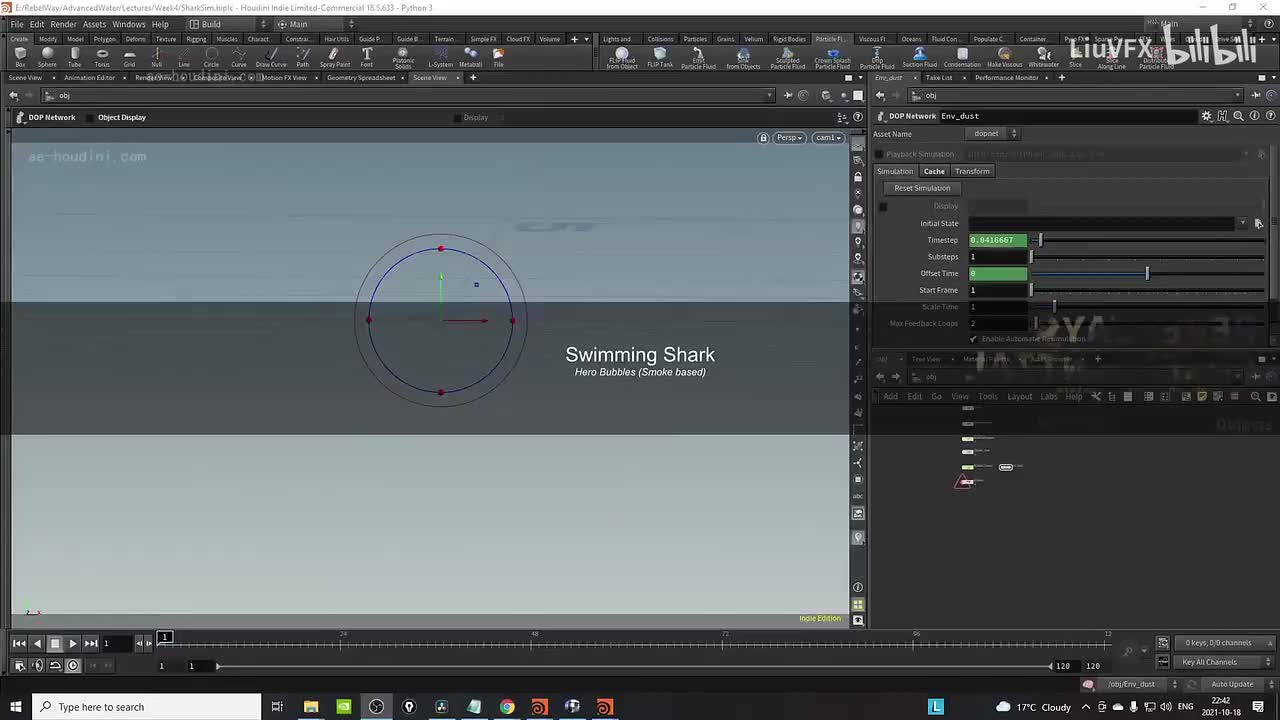The width and height of the screenshot is (1280, 720).
Task: Open the Initial State file chooser icon
Action: tap(1258, 224)
